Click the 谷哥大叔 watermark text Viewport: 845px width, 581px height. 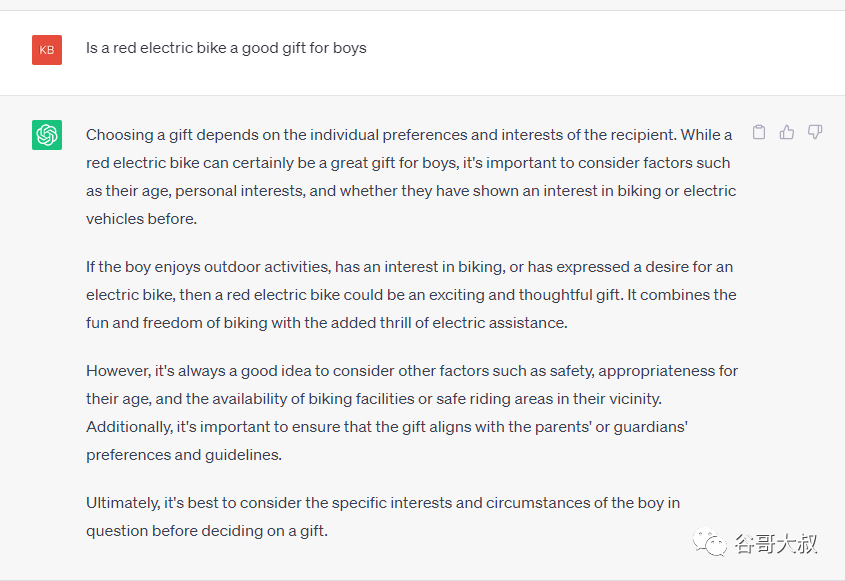coord(776,544)
